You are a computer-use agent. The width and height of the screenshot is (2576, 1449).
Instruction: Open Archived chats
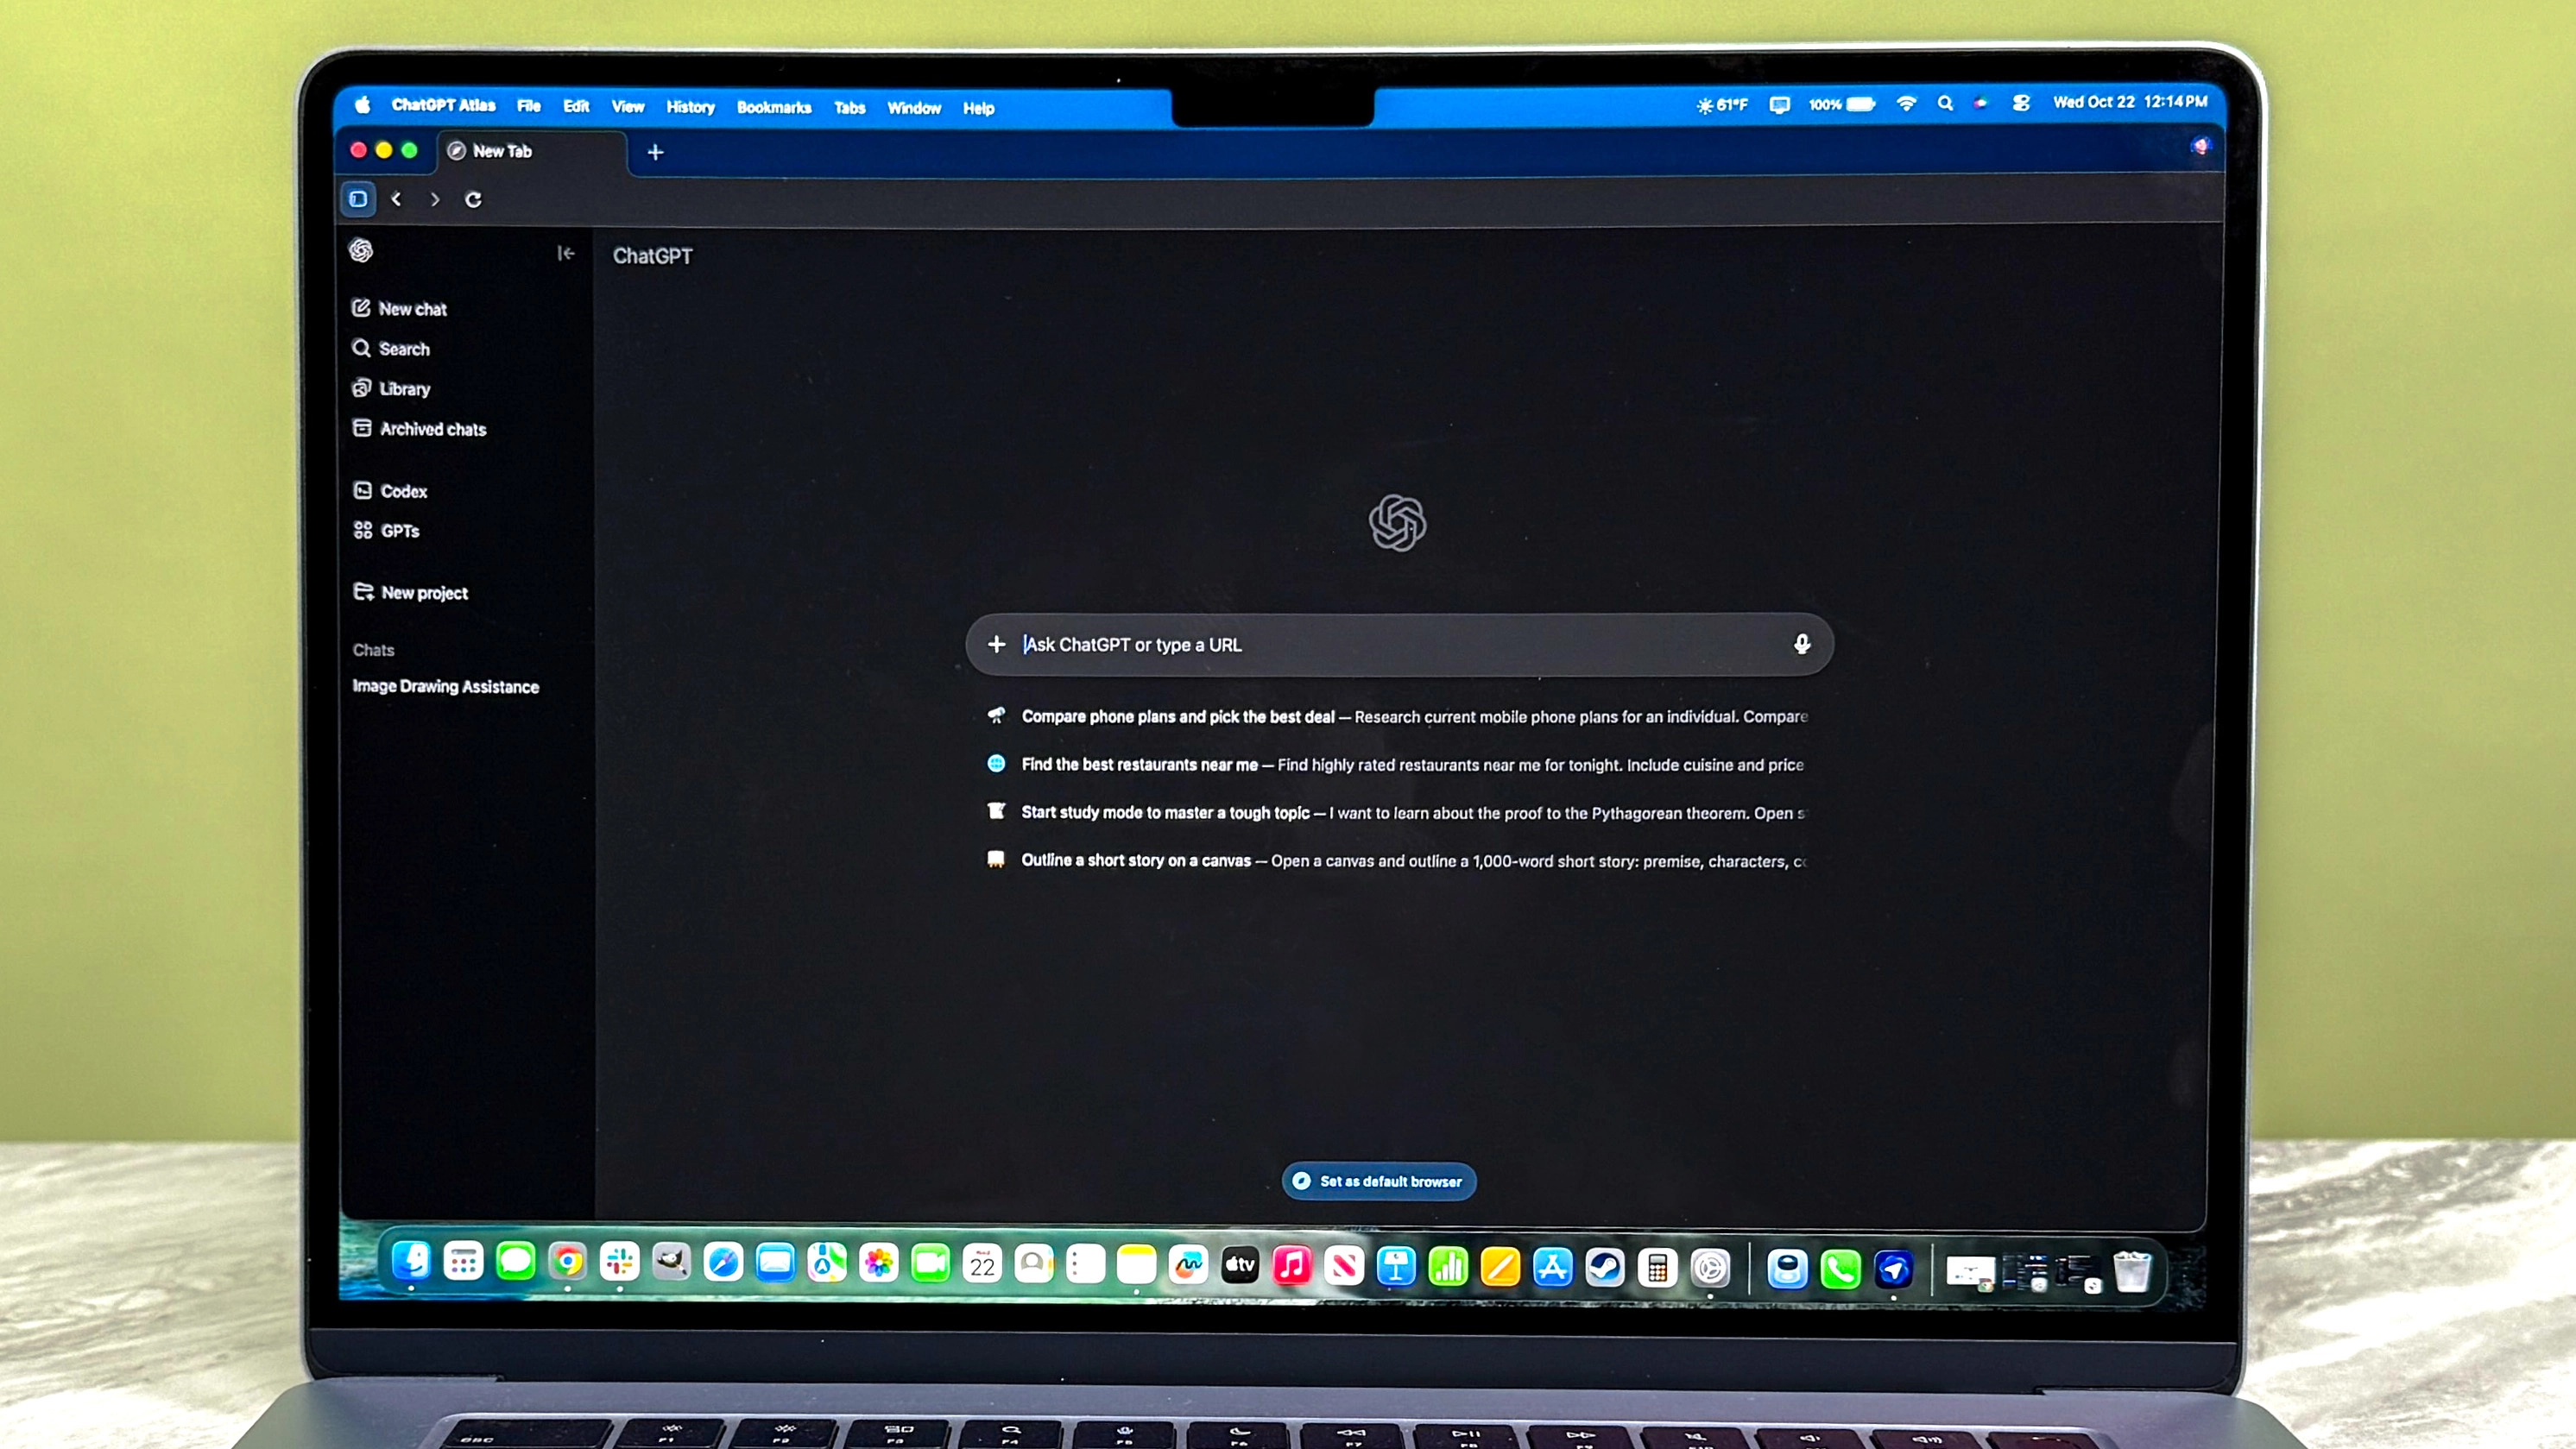(x=432, y=429)
